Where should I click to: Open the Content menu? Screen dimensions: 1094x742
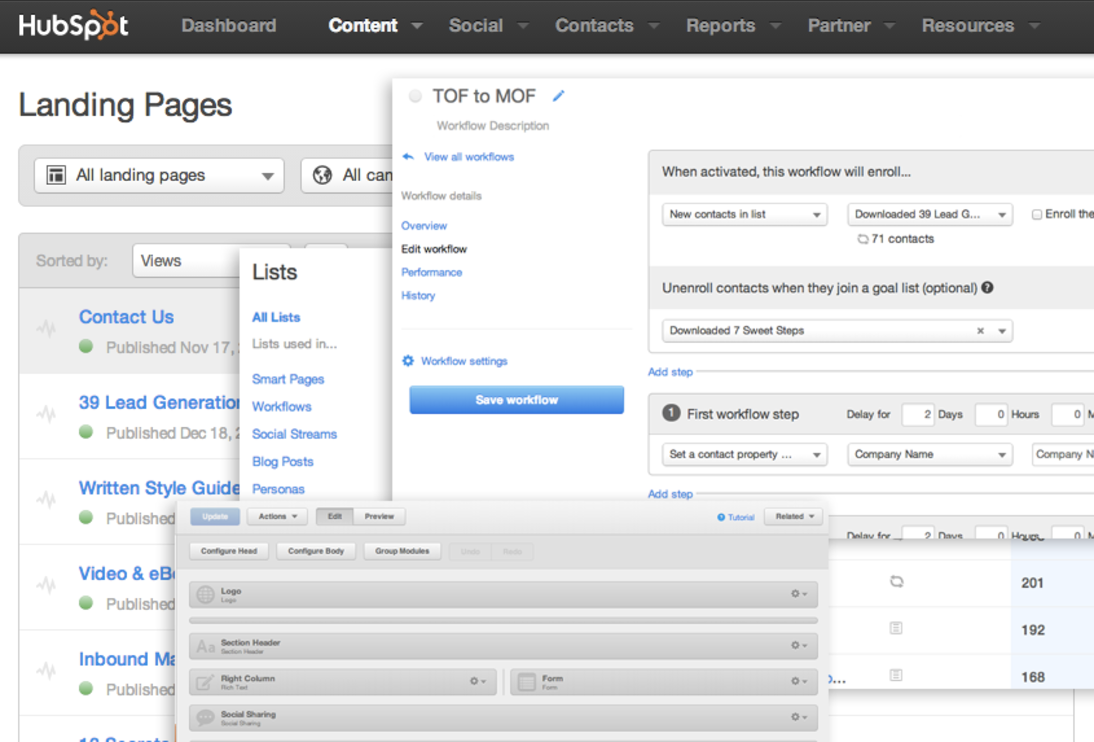375,26
